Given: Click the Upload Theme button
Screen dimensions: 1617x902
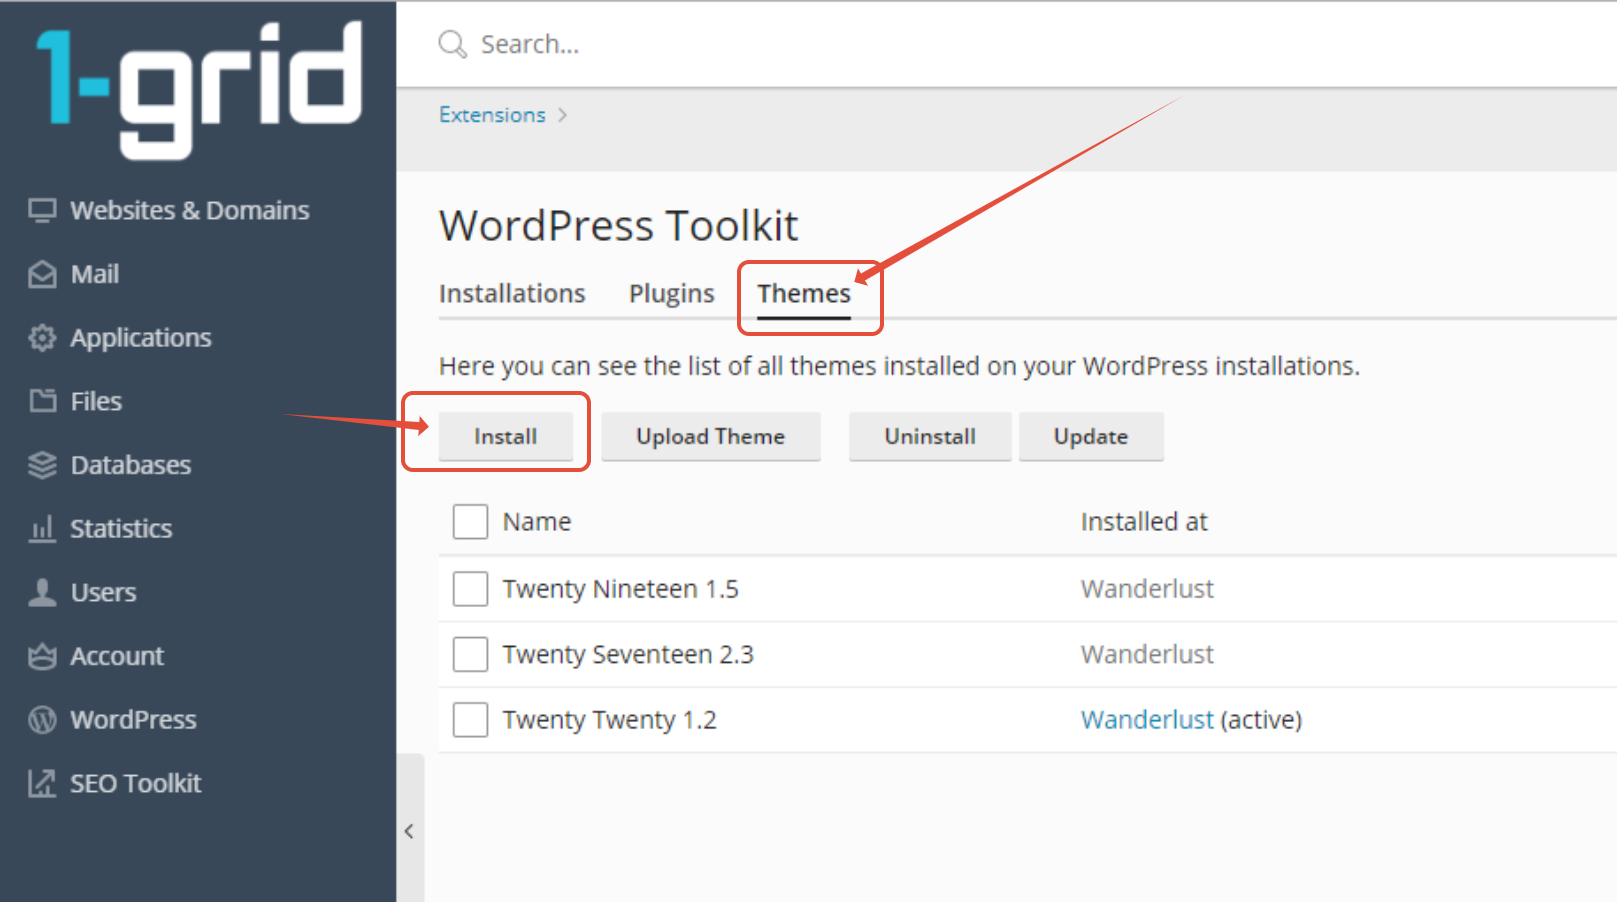Looking at the screenshot, I should click(711, 437).
